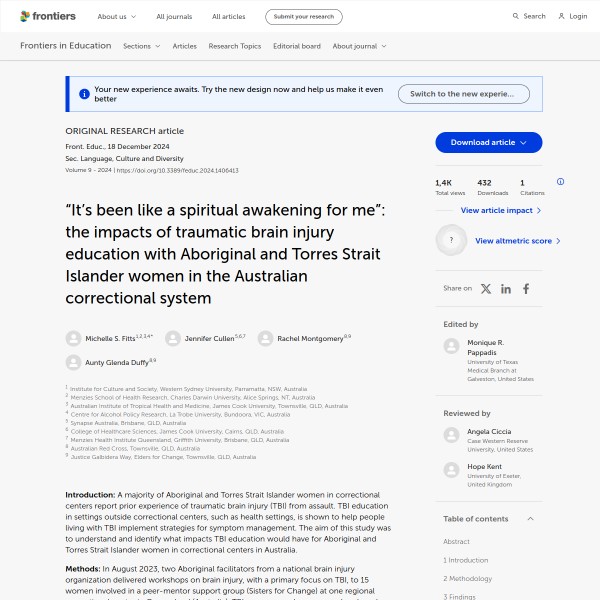The image size is (600, 600).
Task: Share article on X (Twitter)
Action: [486, 288]
